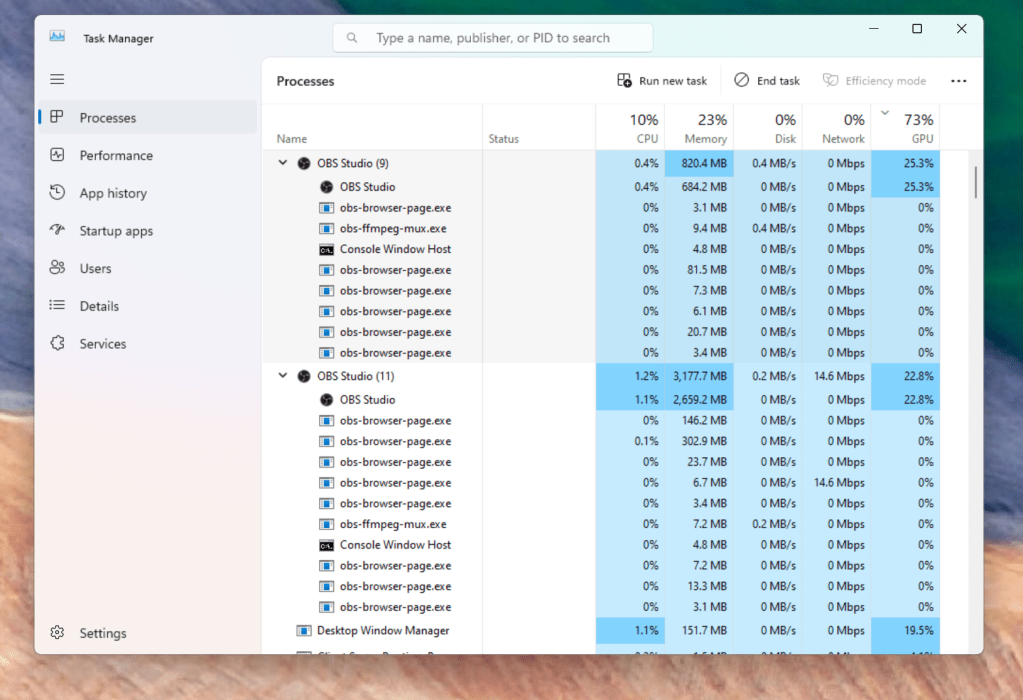Screen dimensions: 1023x700
Task: Click the 151.7 MB memory cell
Action: (x=699, y=630)
